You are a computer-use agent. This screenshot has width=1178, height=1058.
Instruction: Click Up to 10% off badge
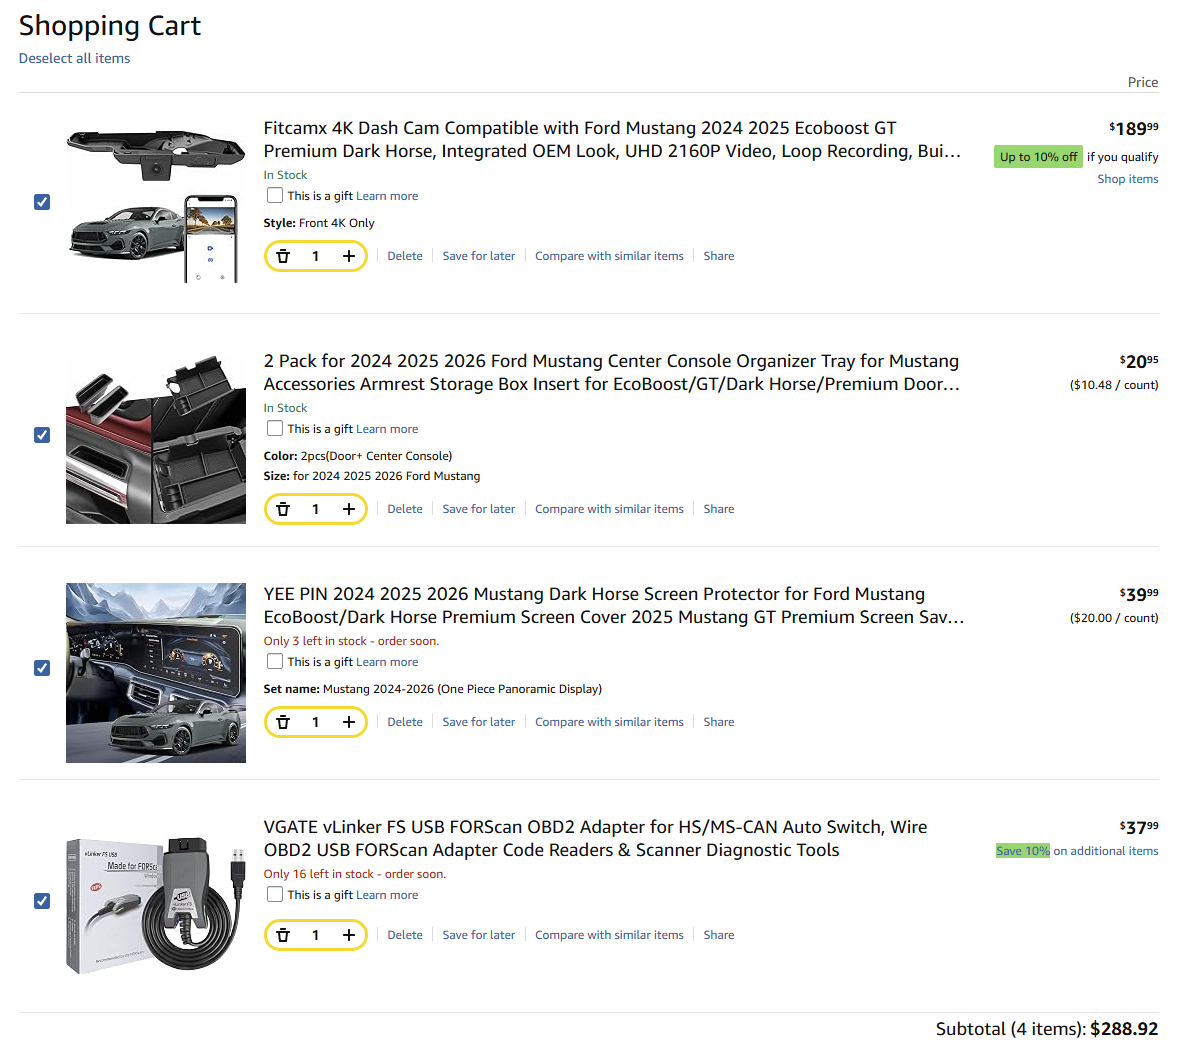1038,157
